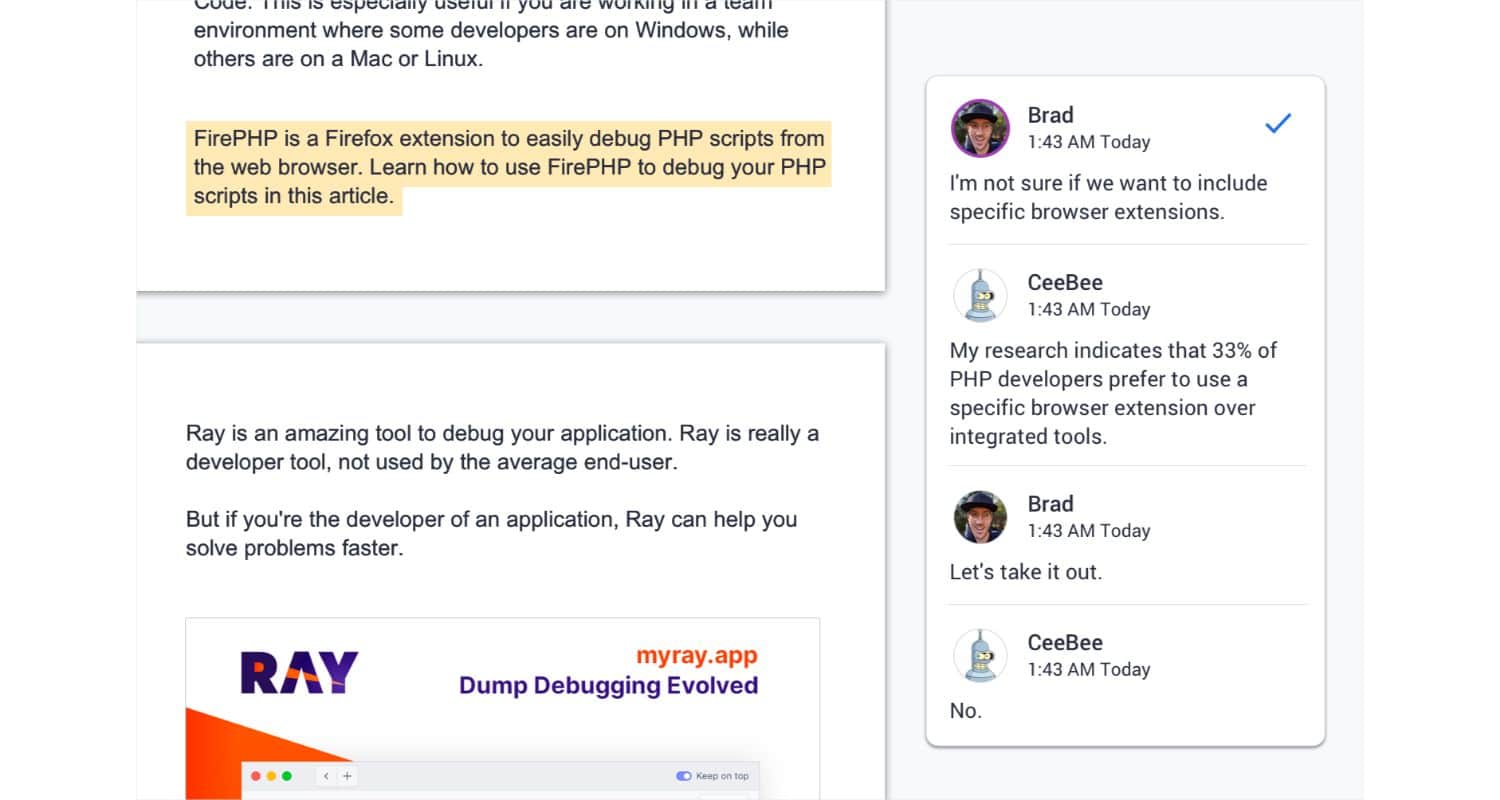Click the RAY logo in the embedded image
This screenshot has height=800, width=1500.
(299, 672)
